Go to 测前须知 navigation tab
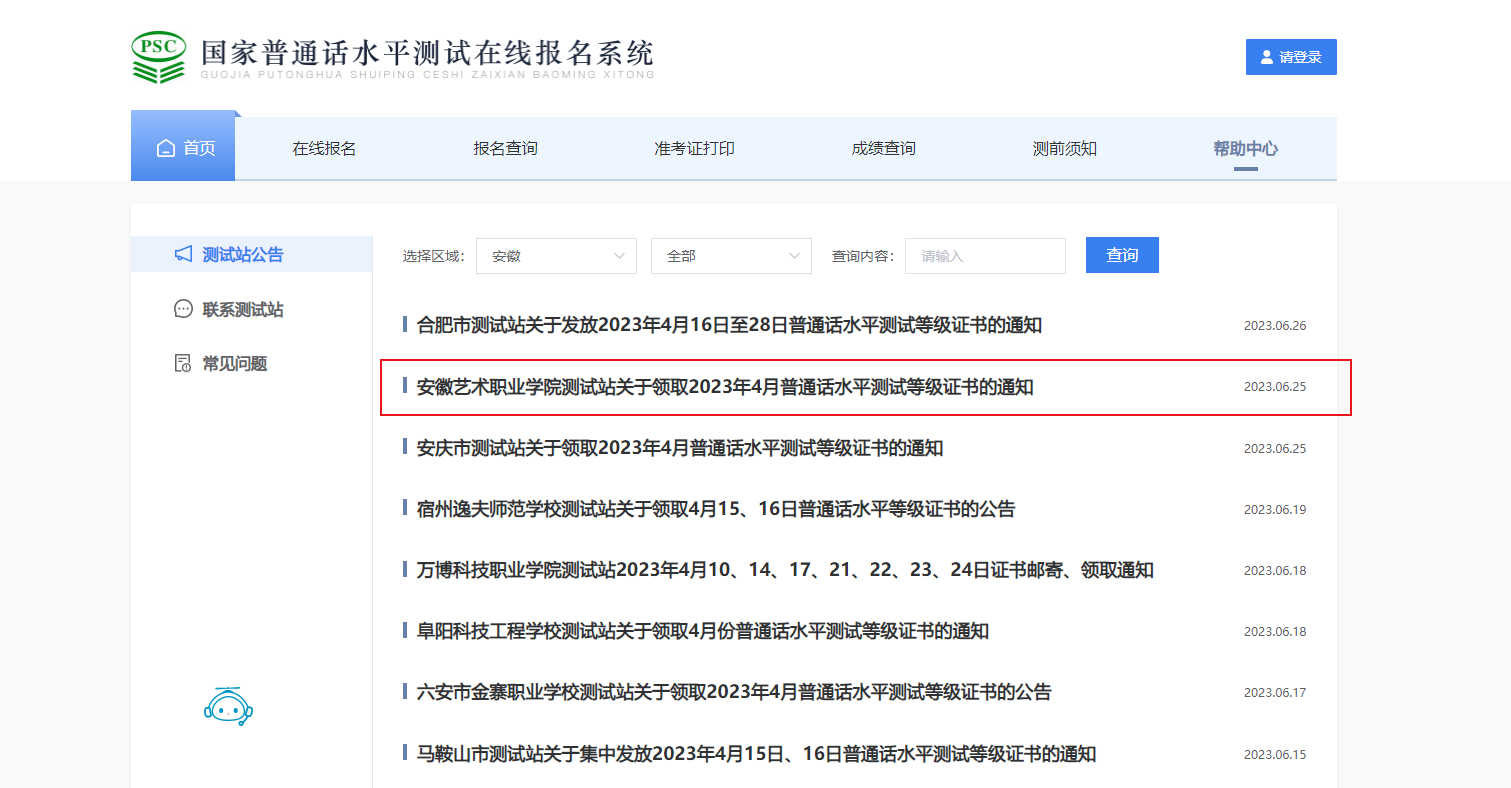The height and width of the screenshot is (788, 1511). (x=1064, y=148)
